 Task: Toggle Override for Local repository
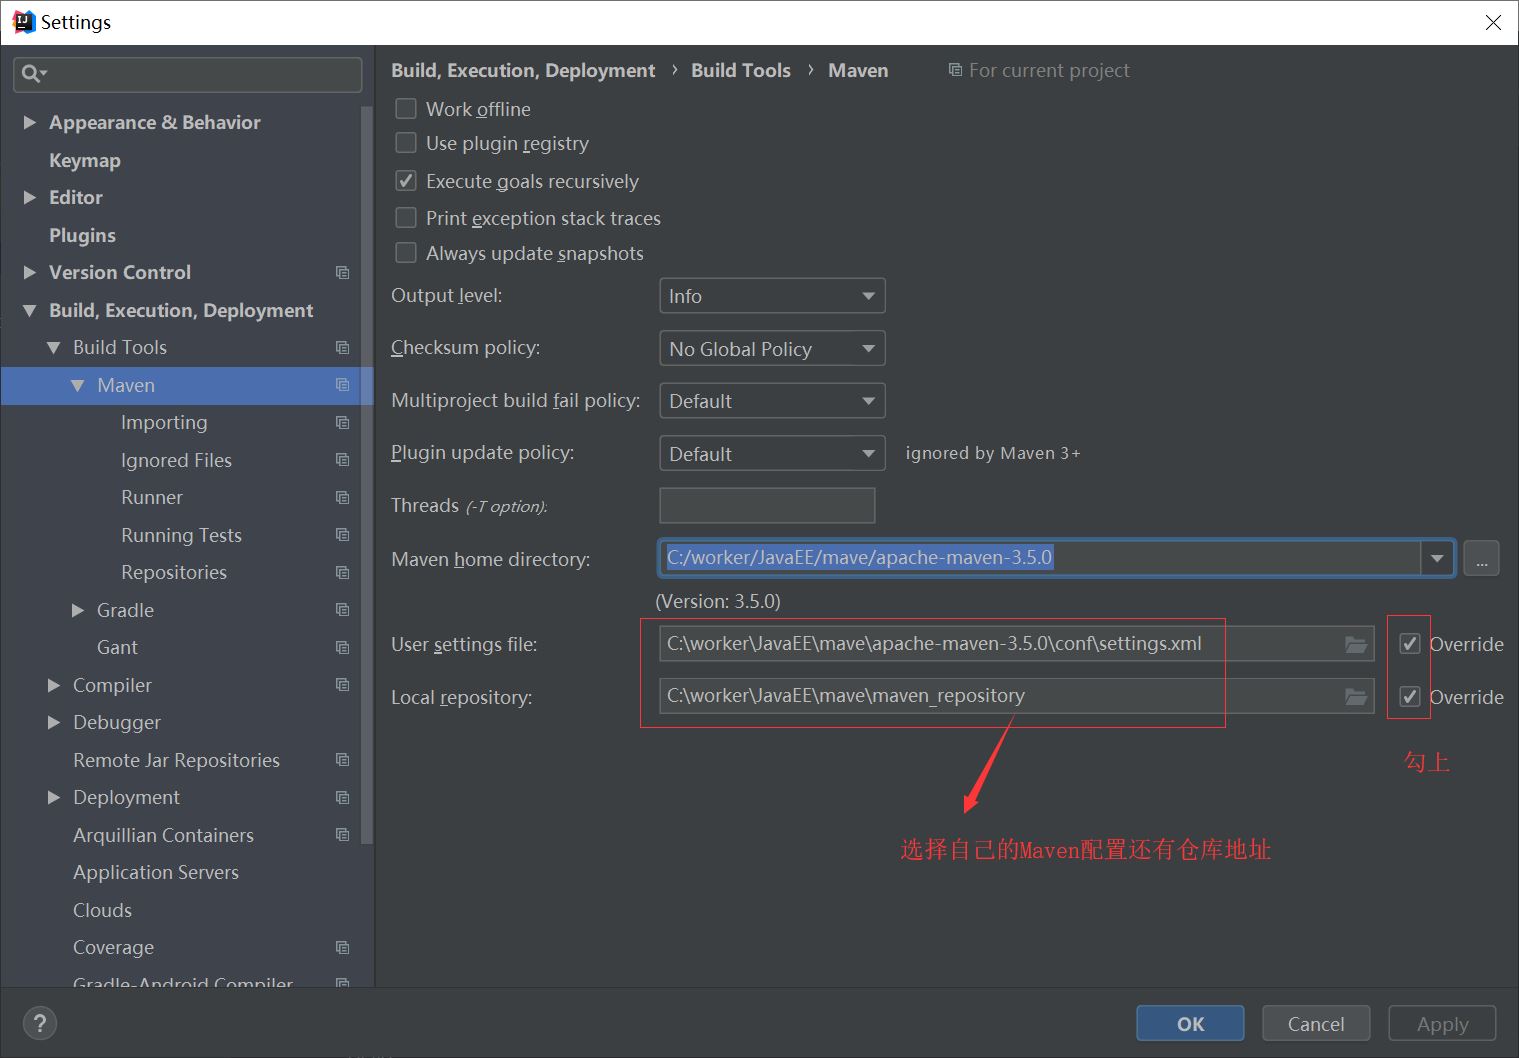[x=1410, y=696]
